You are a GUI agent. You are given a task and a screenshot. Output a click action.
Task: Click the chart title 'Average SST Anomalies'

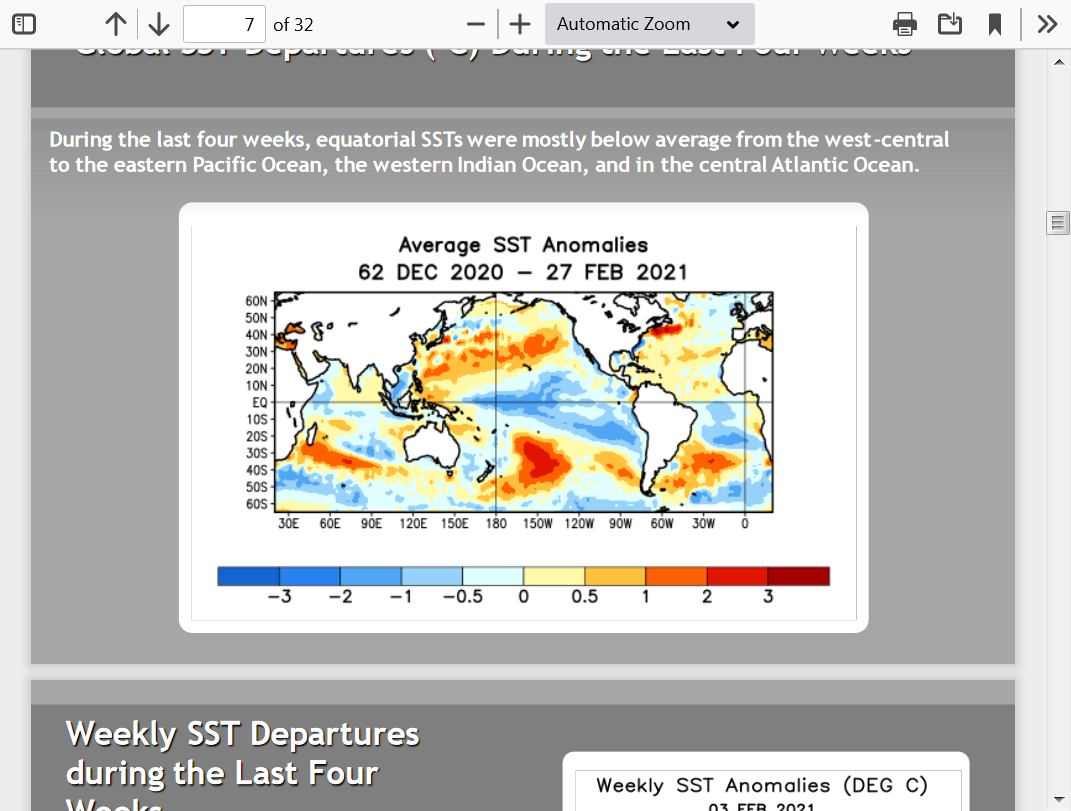click(523, 245)
